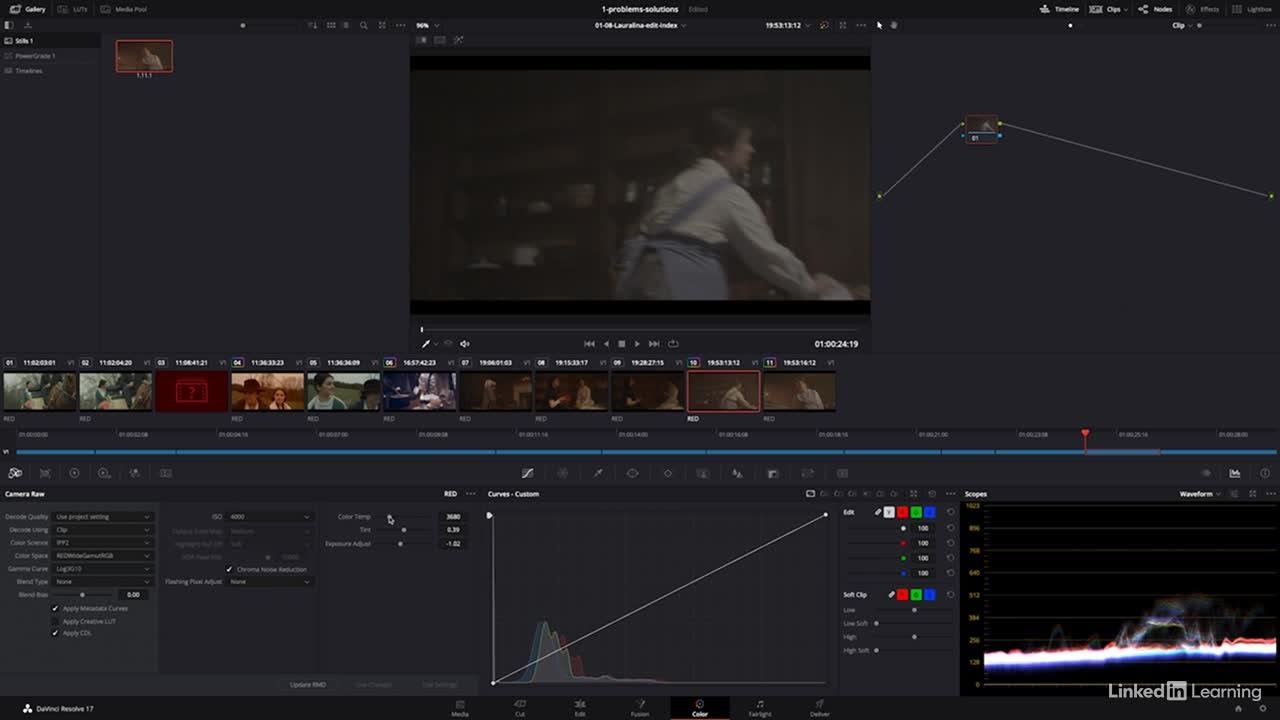Show the Scopes palette icon

[1235, 473]
